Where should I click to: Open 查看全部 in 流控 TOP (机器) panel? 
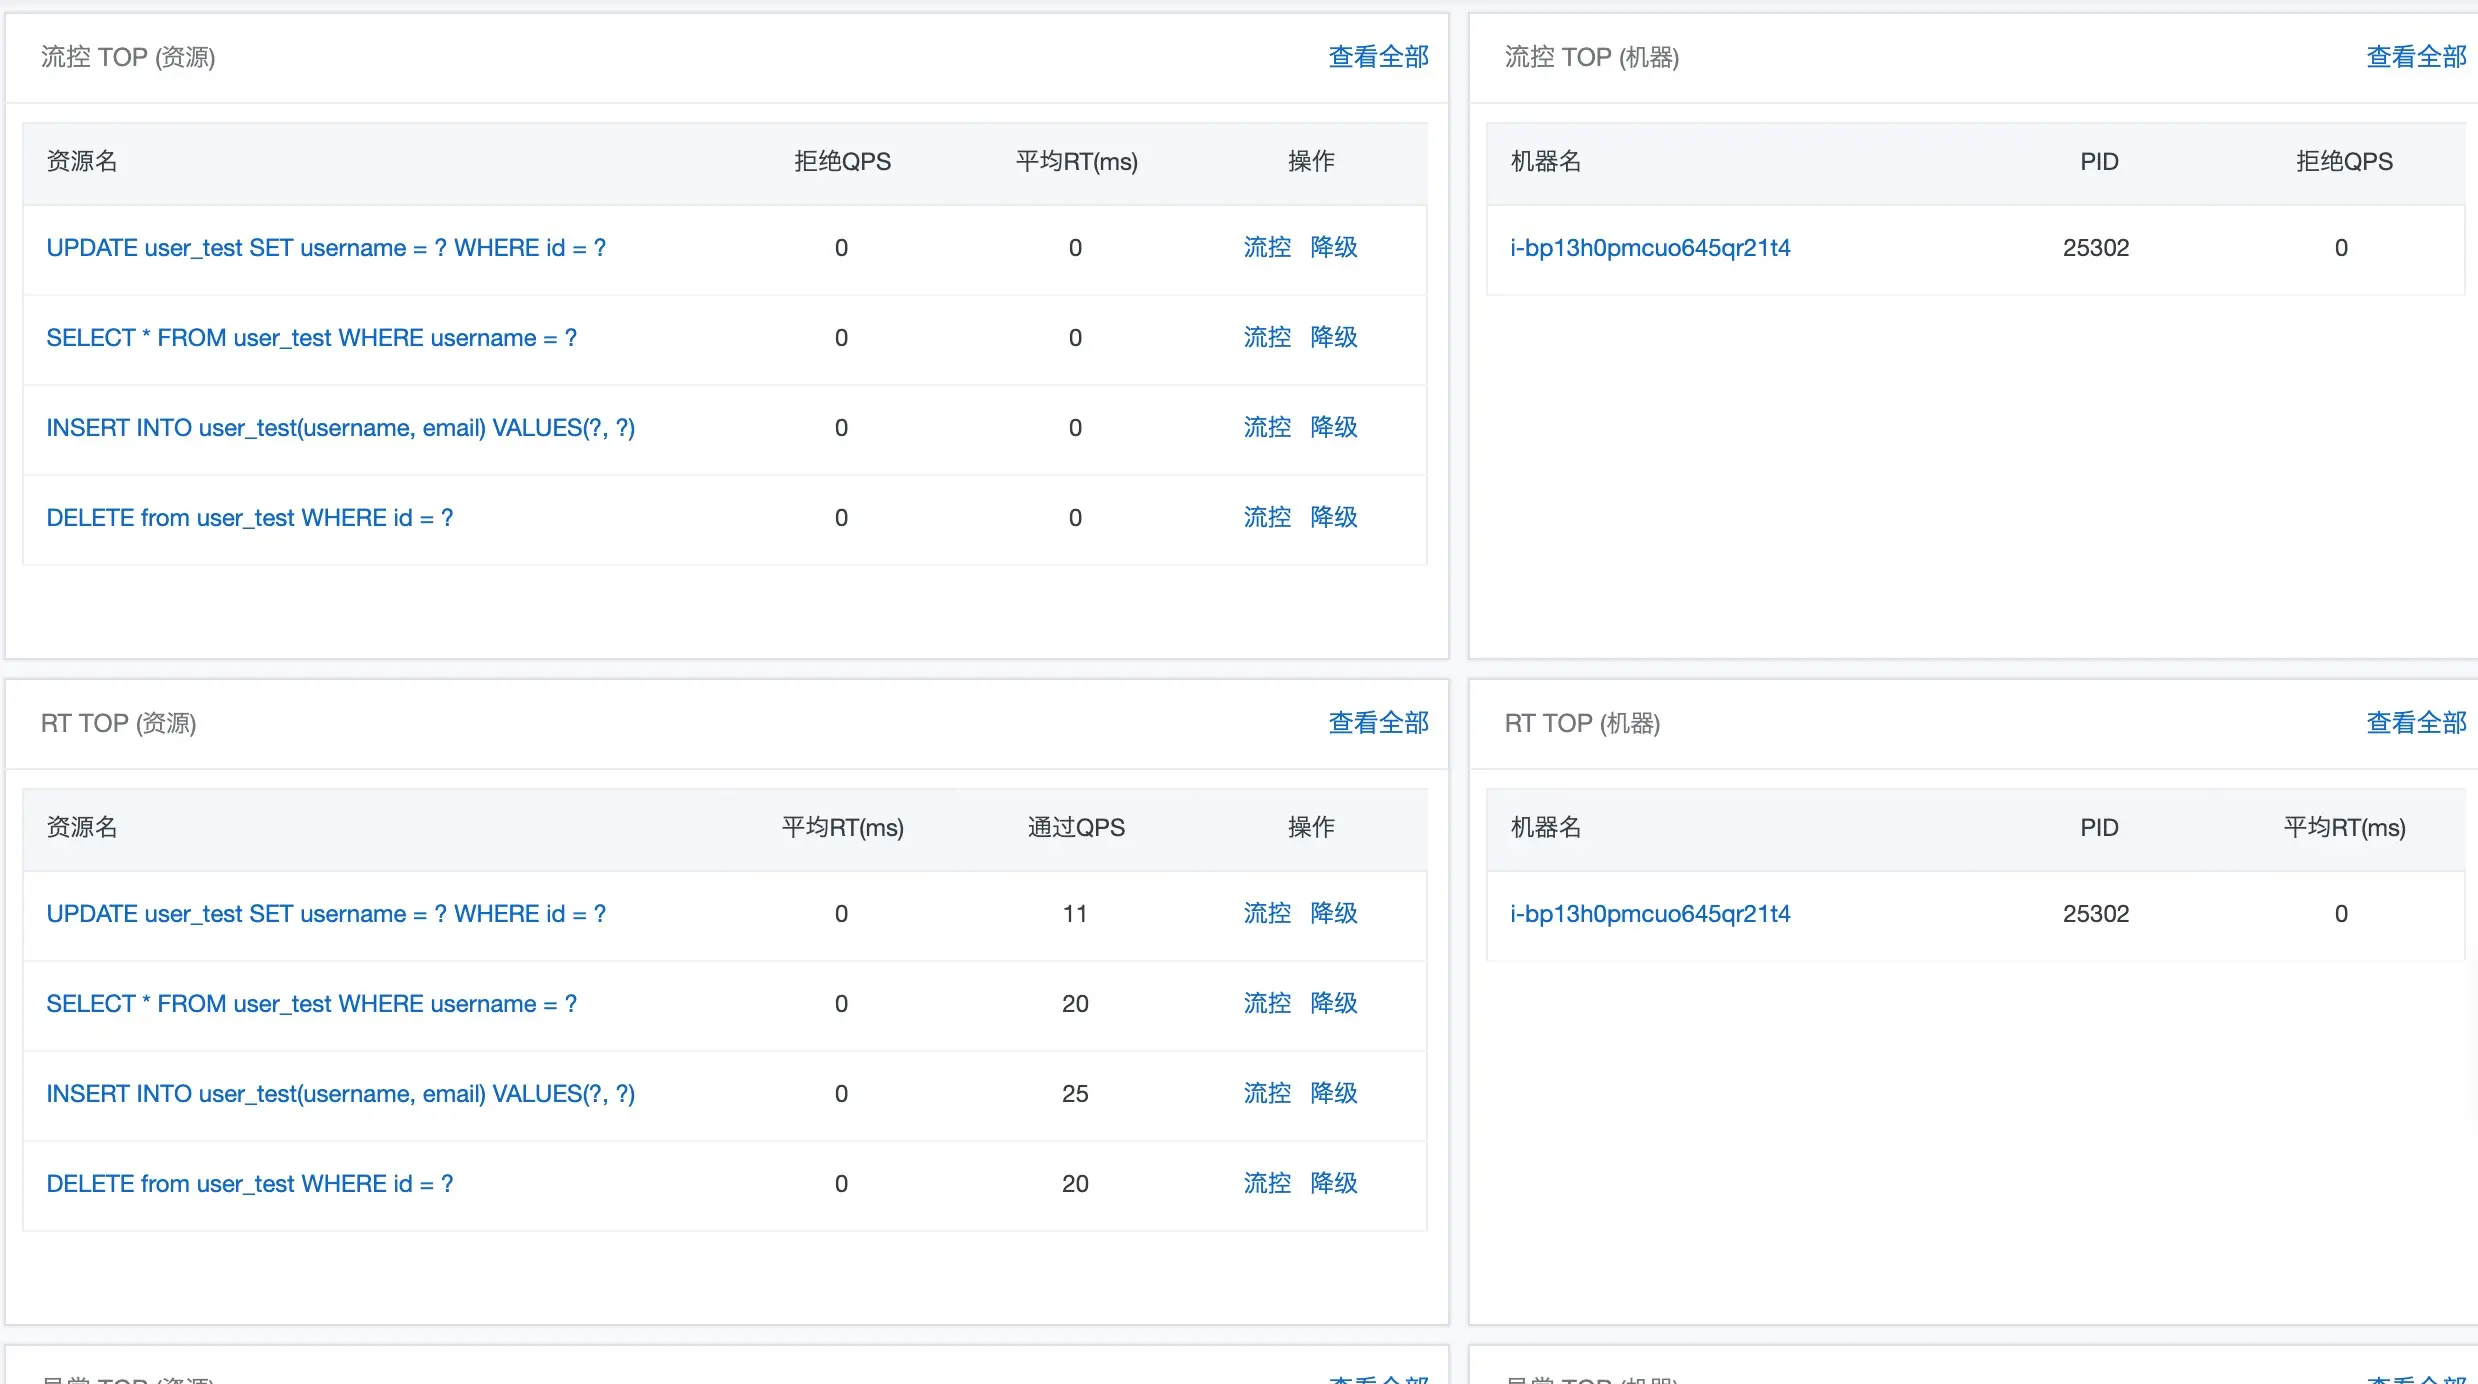[x=2415, y=57]
